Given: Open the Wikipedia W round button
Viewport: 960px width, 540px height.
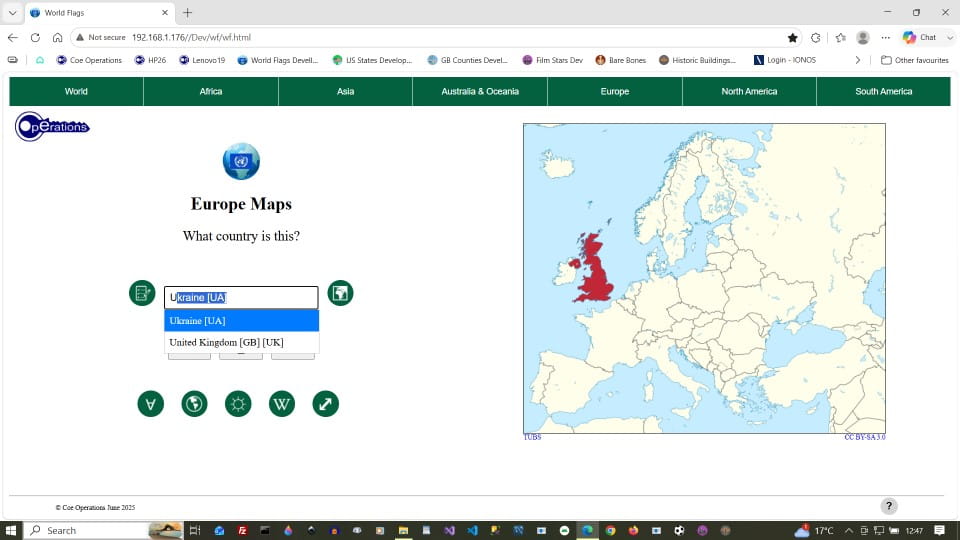Looking at the screenshot, I should [282, 404].
